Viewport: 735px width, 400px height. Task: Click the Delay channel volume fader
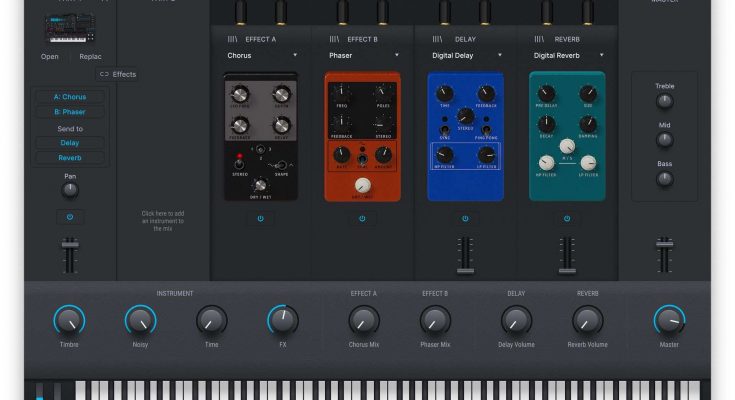[x=465, y=254]
